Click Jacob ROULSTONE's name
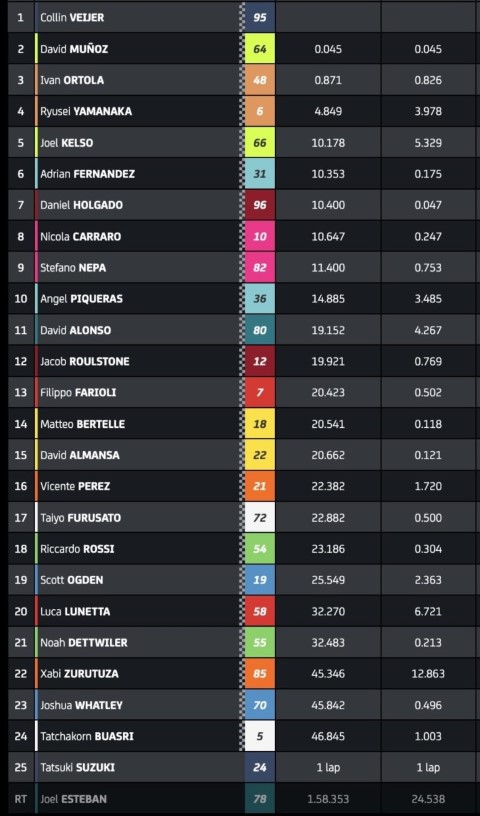 coord(85,361)
